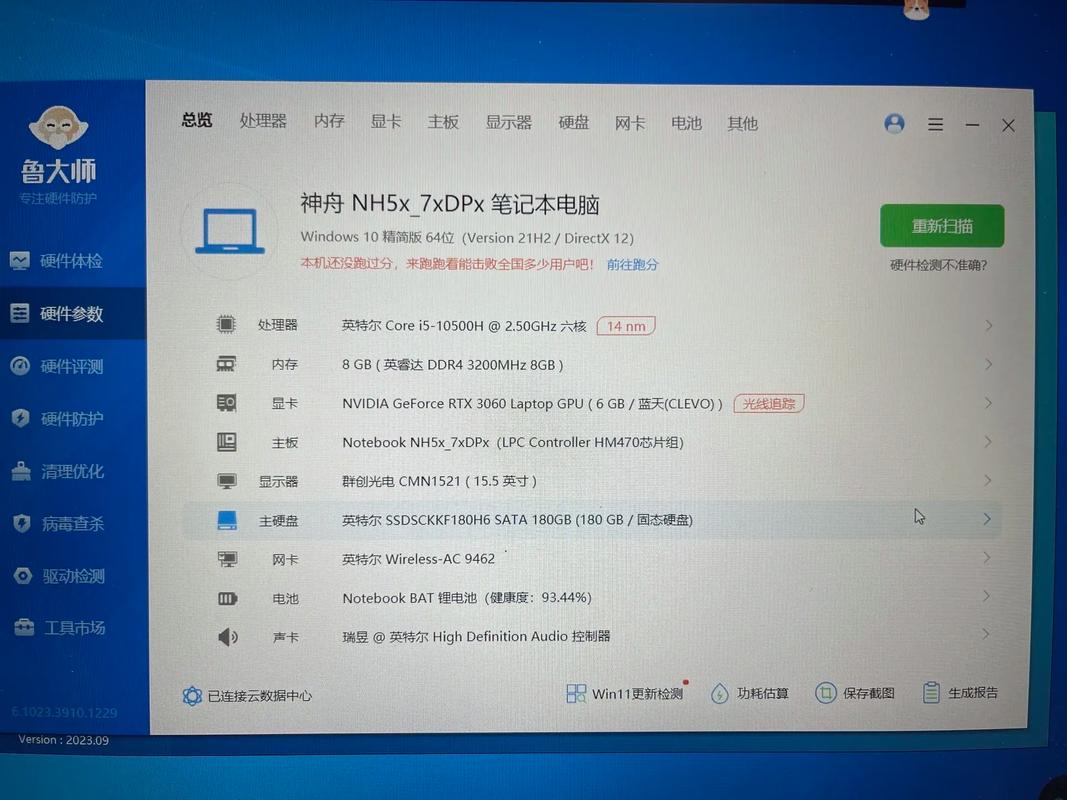Expand the 电池 row chevron
Screen dimensions: 1067x800
click(x=987, y=597)
